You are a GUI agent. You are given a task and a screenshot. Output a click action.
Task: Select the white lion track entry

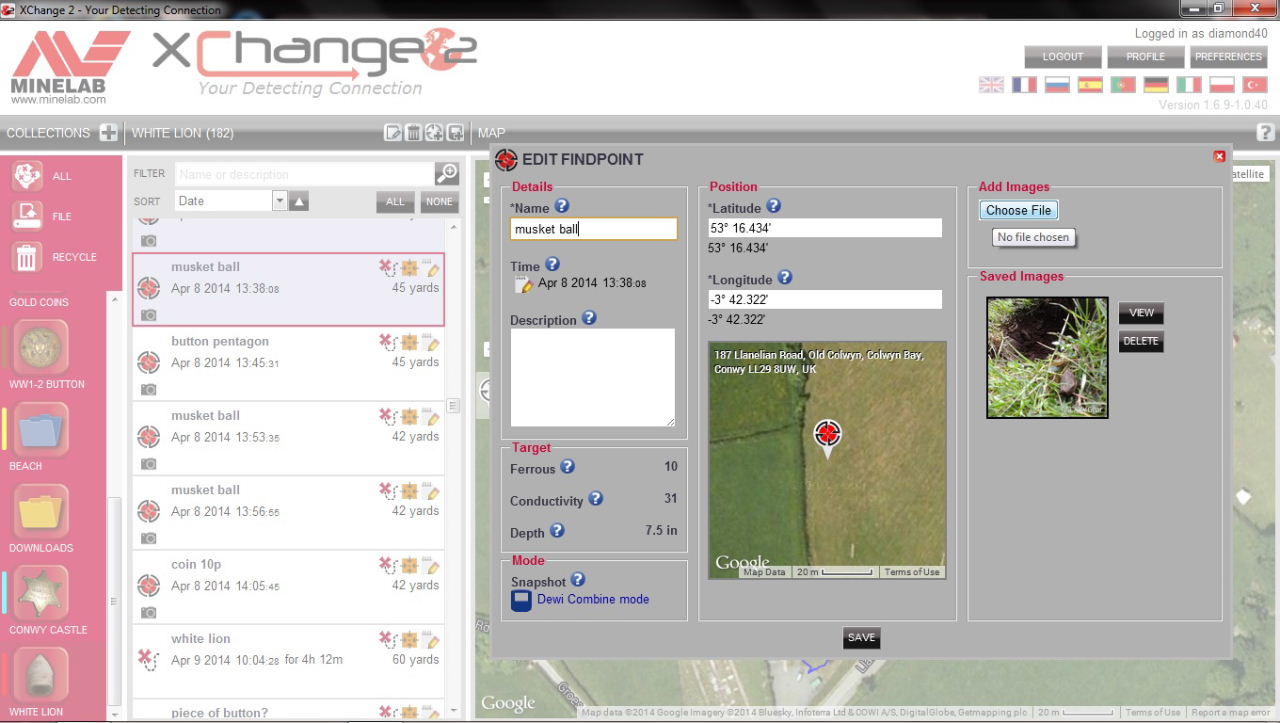point(288,661)
